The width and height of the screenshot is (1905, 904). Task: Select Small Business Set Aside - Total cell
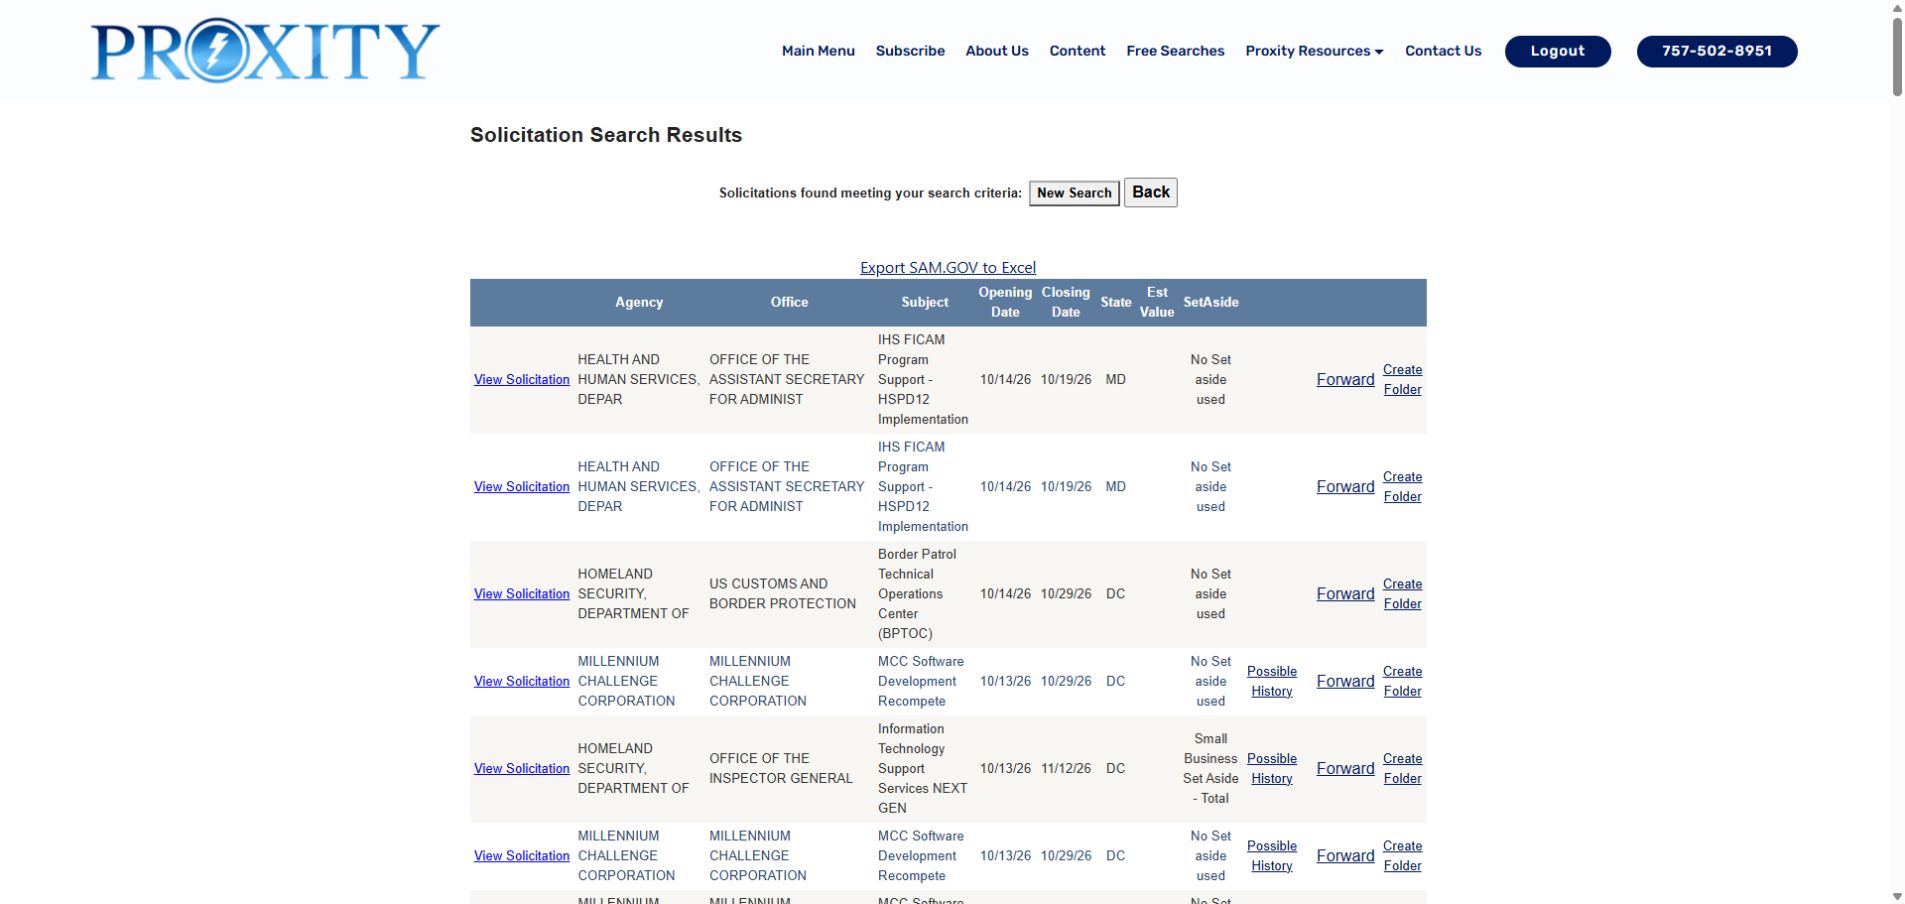[x=1211, y=769]
